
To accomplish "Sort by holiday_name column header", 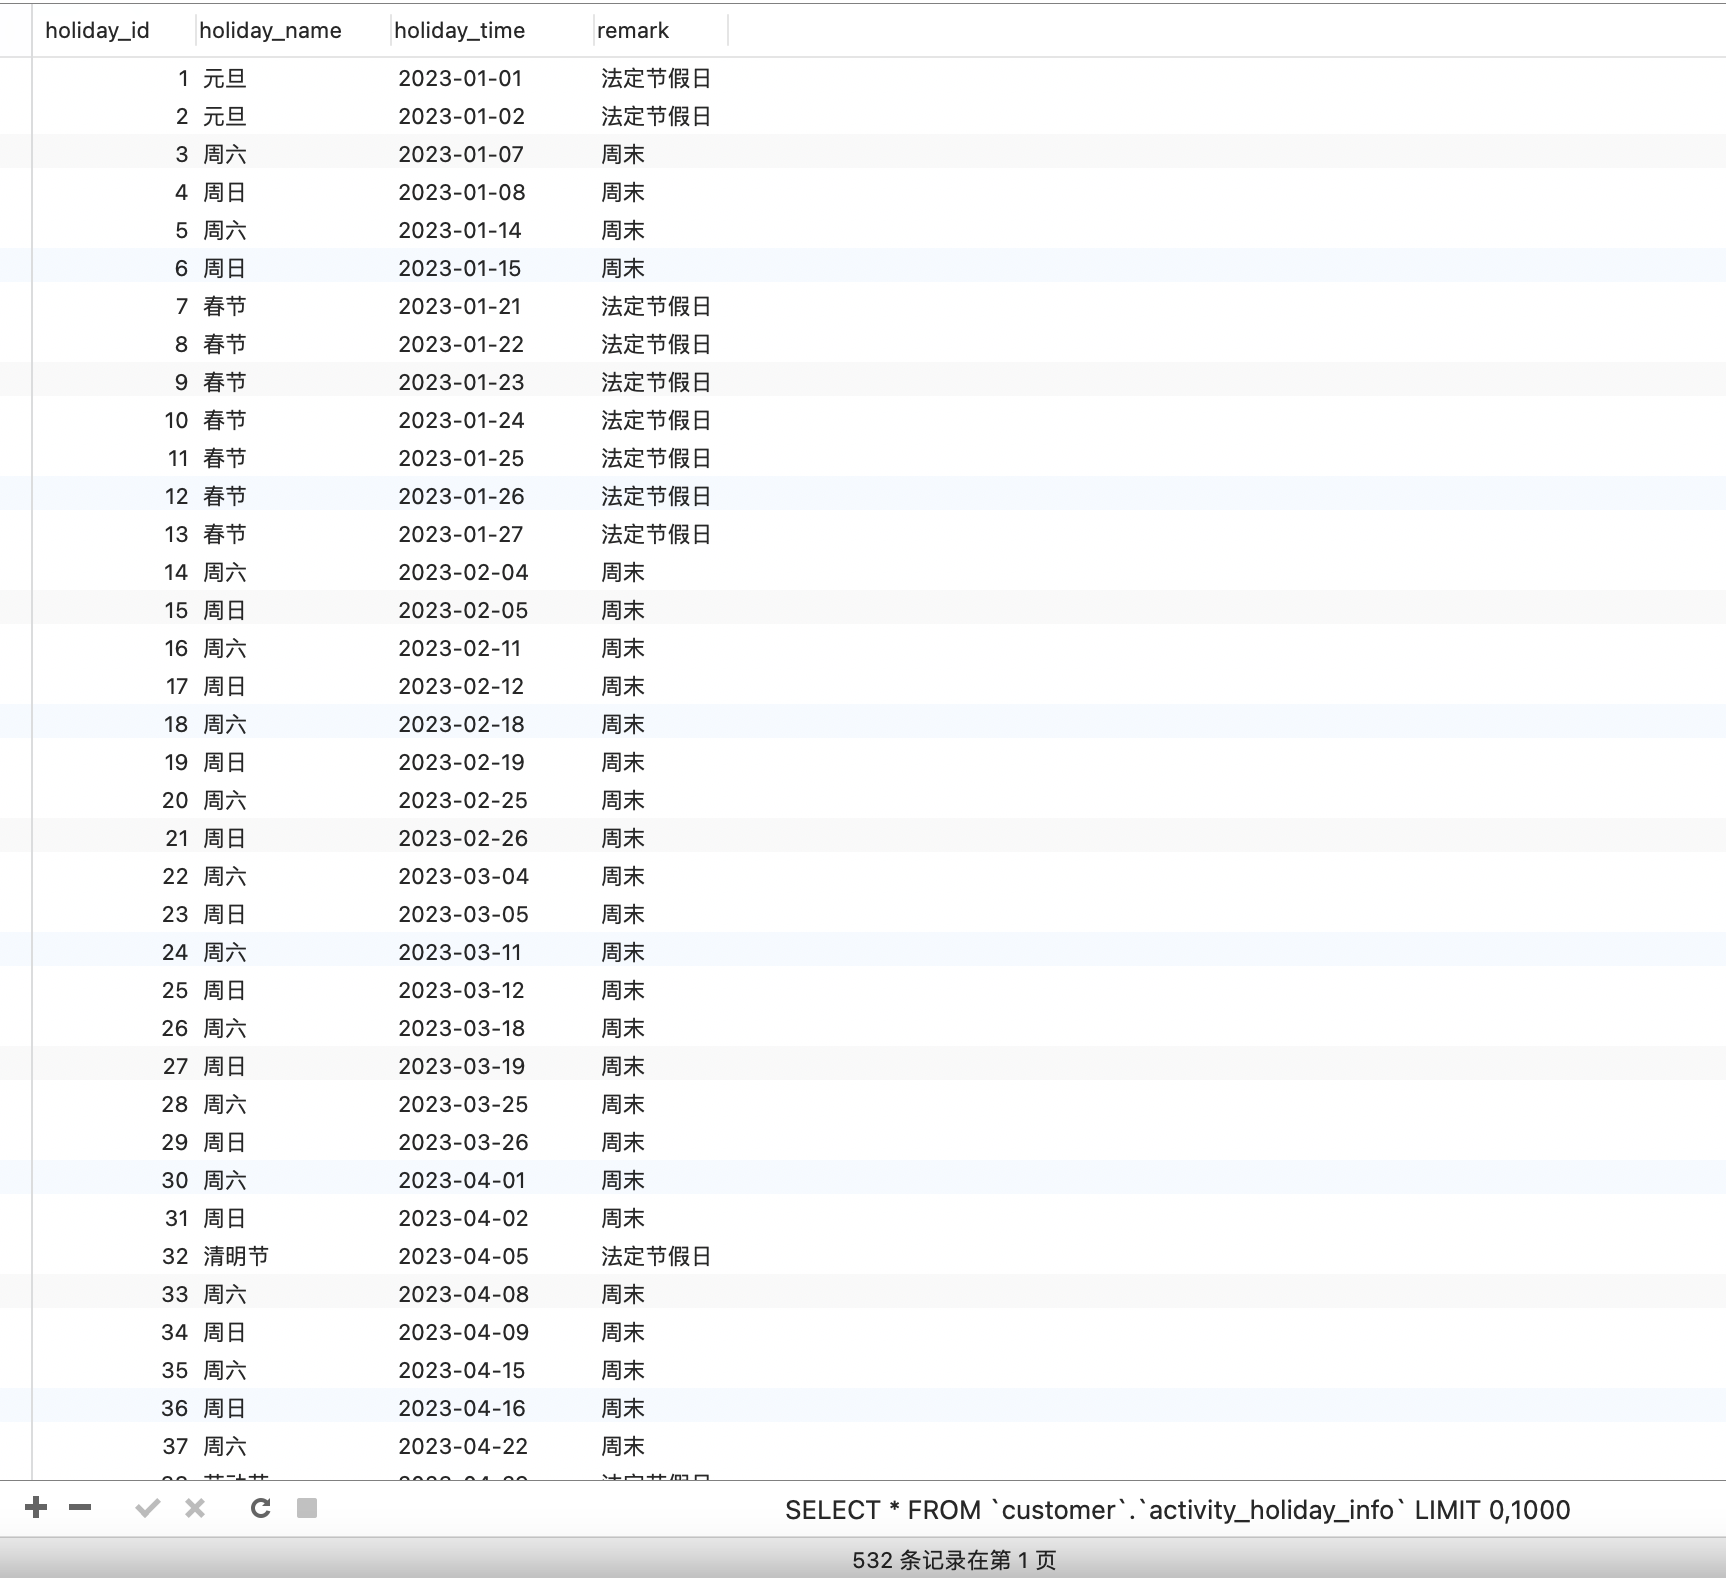I will pos(270,31).
